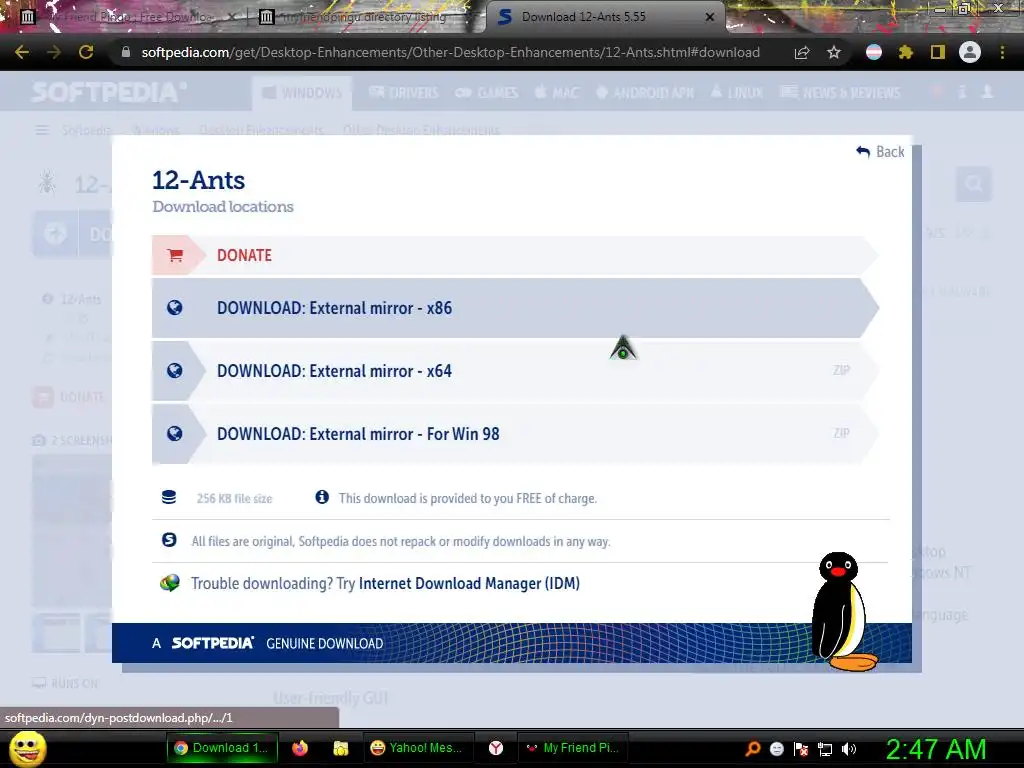
Task: Open the Chrome three-dot menu
Action: pyautogui.click(x=1002, y=52)
